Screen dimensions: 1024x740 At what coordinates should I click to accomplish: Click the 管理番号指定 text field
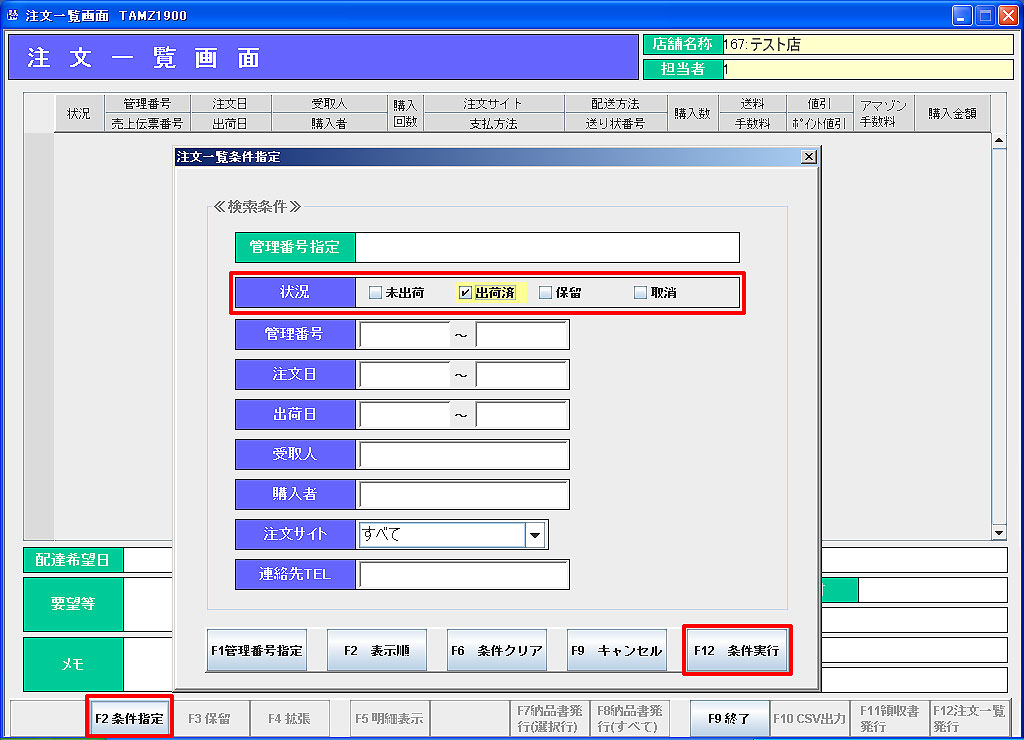pos(547,247)
